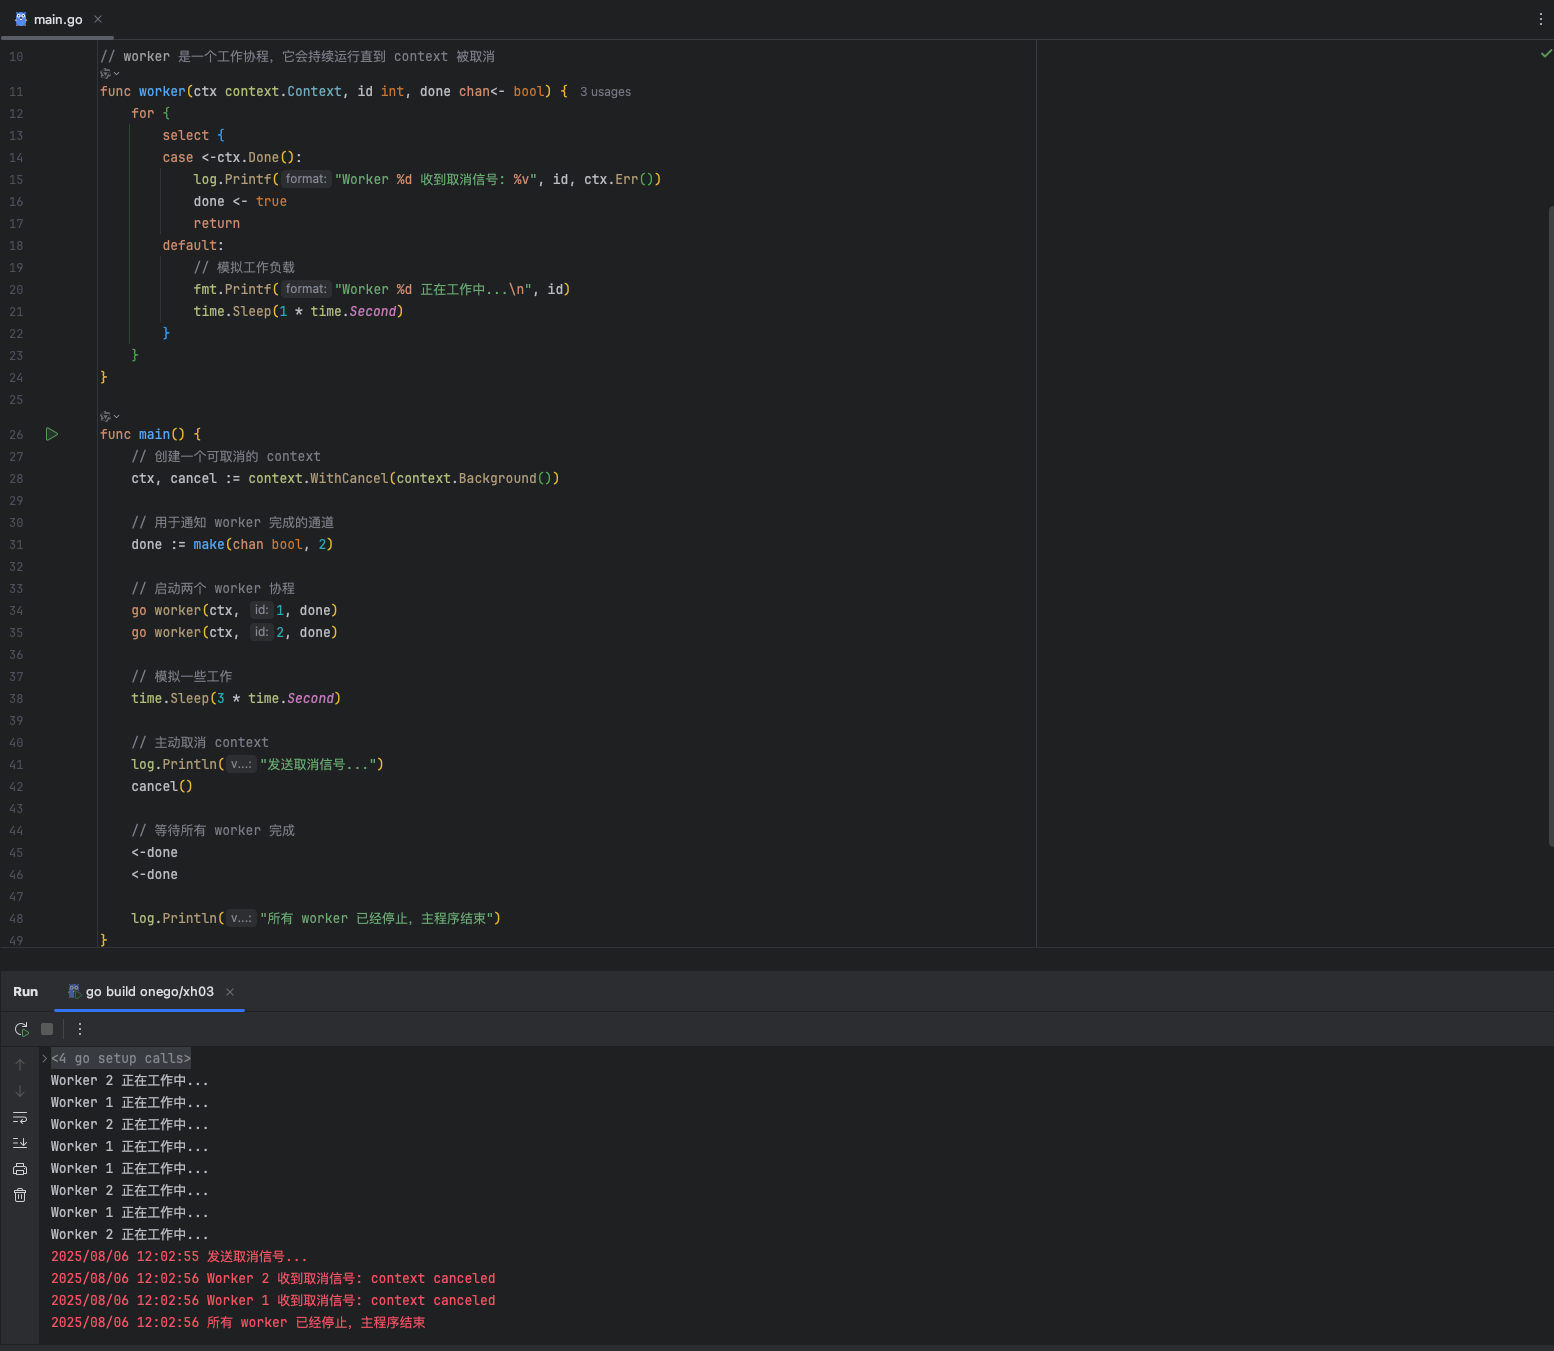This screenshot has width=1554, height=1351.
Task: Open more options in Run toolbar
Action: click(80, 1029)
